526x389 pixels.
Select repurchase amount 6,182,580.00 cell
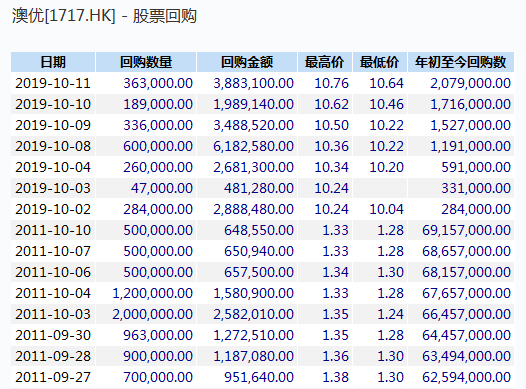247,146
